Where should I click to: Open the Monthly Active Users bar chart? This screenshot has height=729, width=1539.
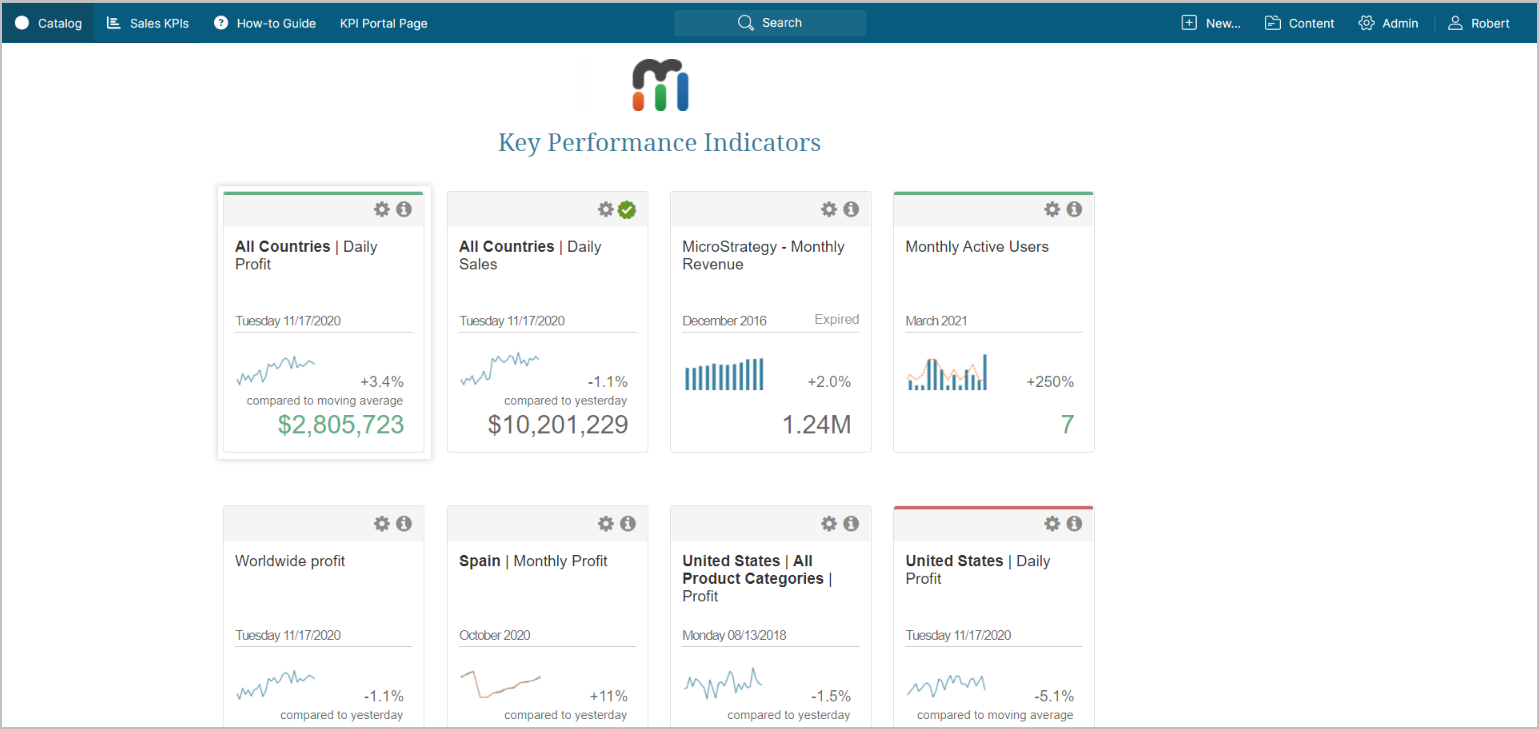coord(947,373)
